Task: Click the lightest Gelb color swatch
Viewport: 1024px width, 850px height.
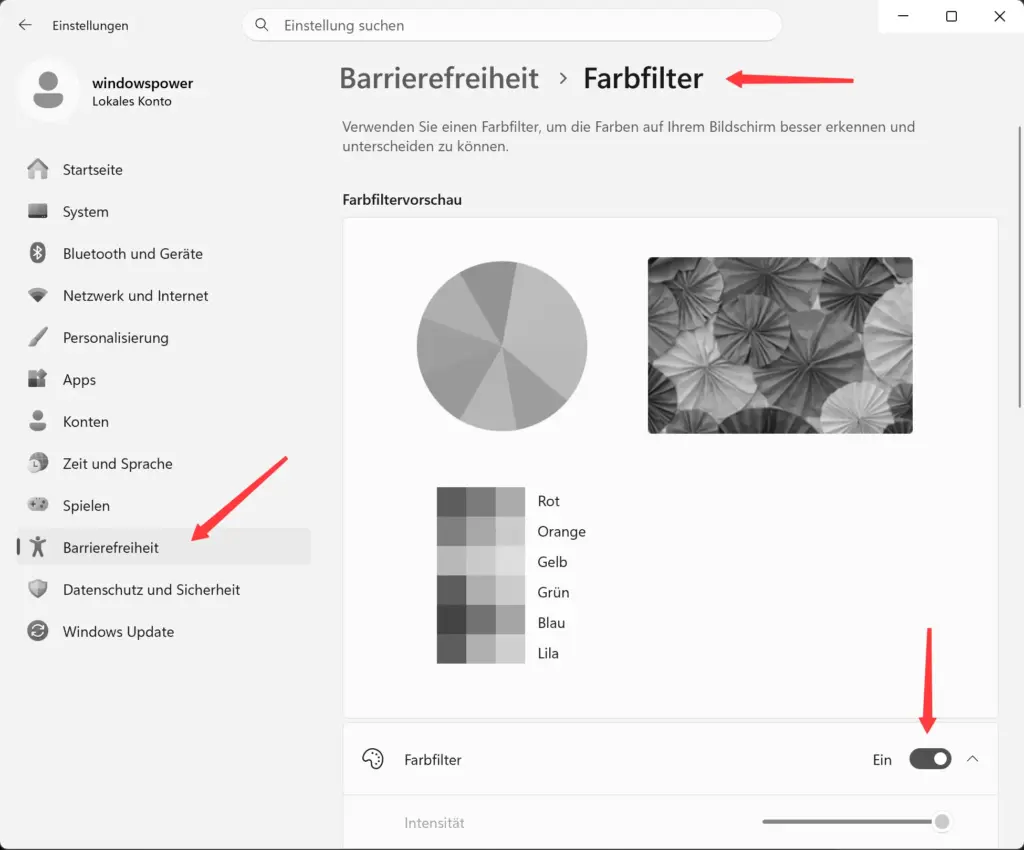Action: (510, 560)
